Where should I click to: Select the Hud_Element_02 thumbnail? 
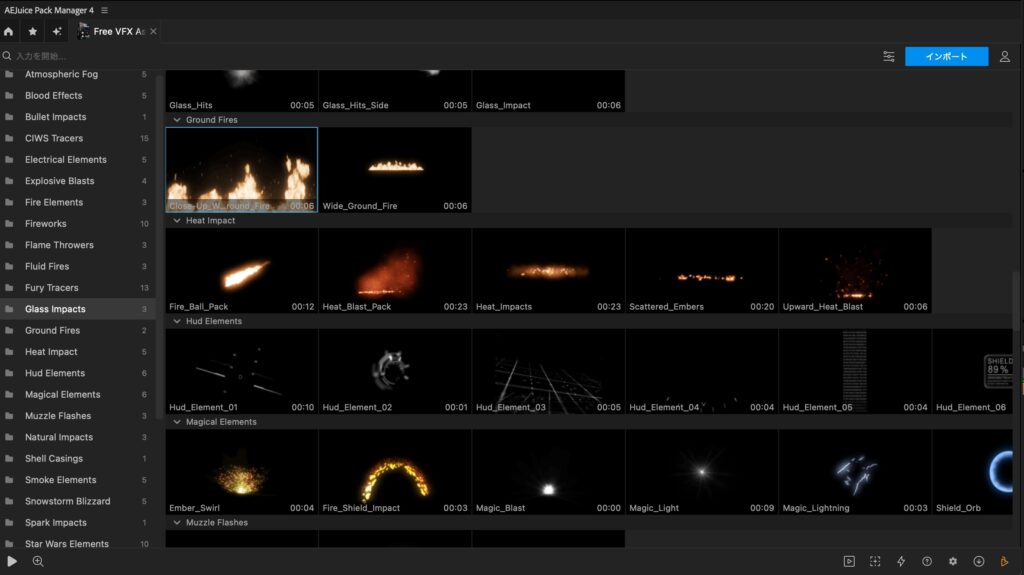[x=395, y=371]
